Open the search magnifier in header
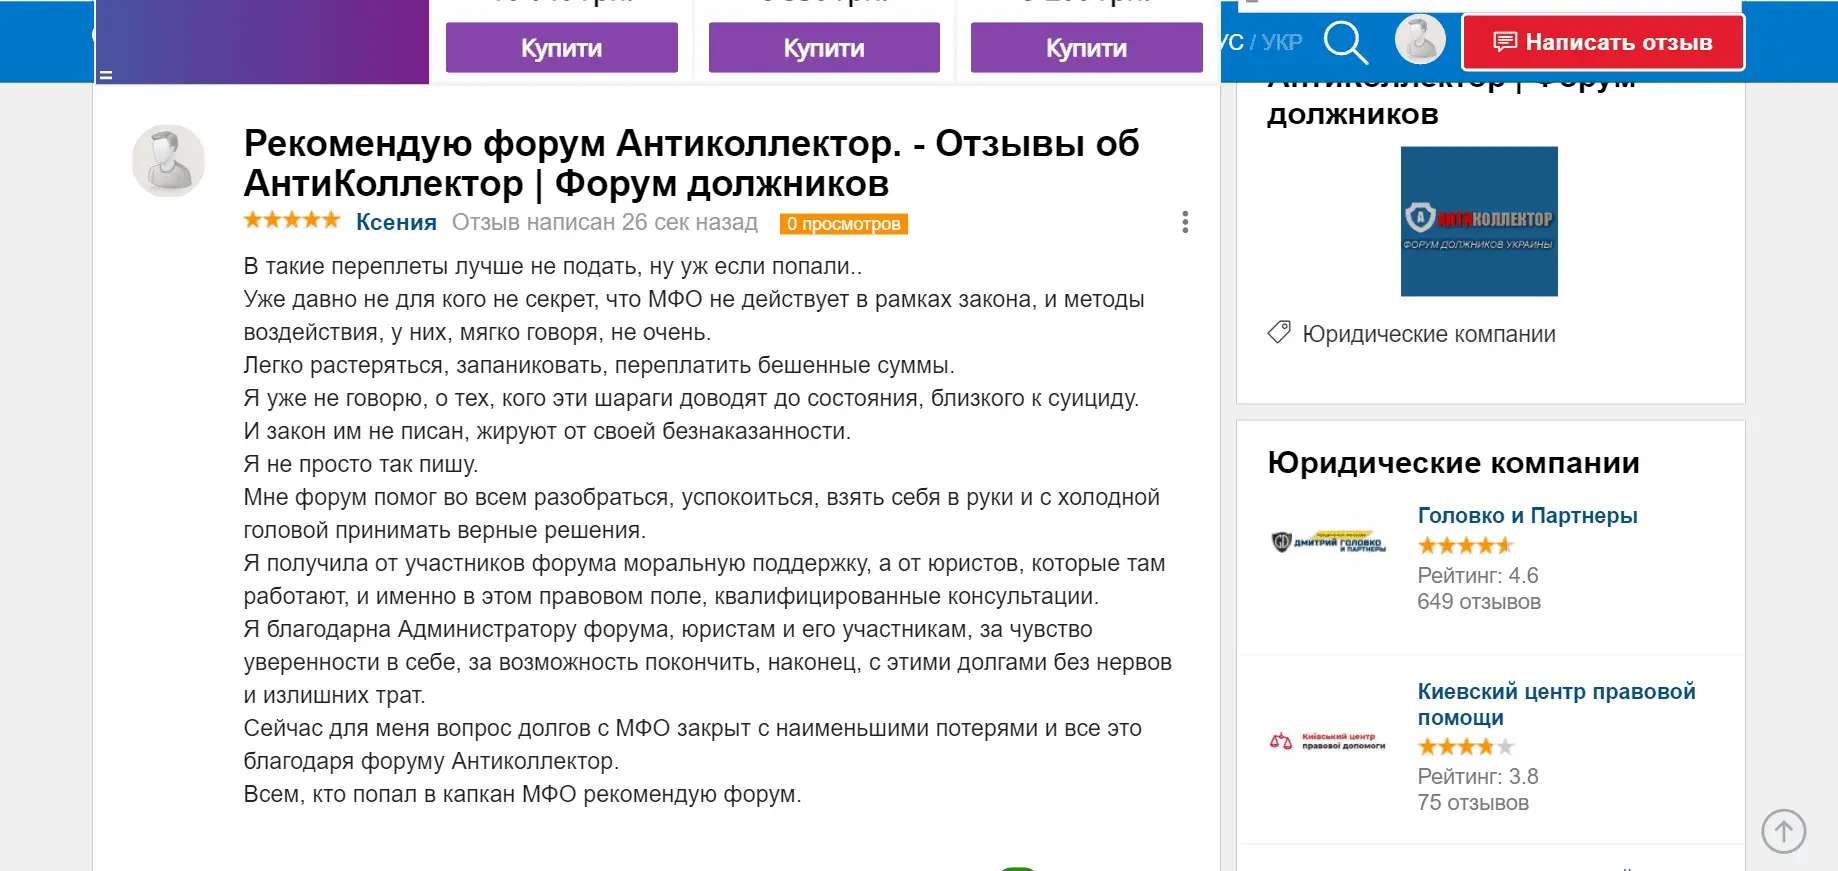Viewport: 1838px width, 871px height. click(1345, 43)
